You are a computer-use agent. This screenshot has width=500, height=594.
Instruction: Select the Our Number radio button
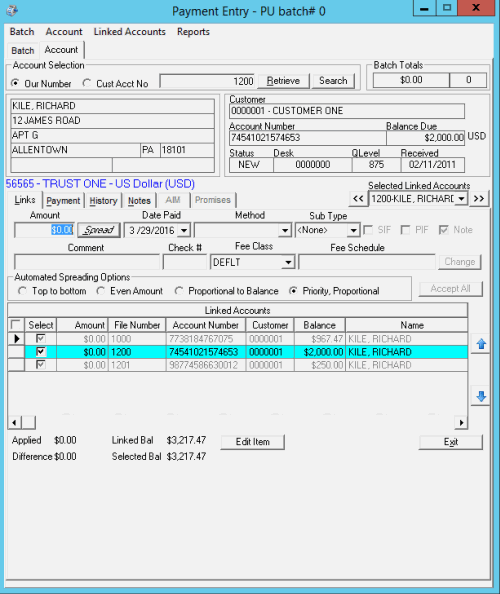15,83
